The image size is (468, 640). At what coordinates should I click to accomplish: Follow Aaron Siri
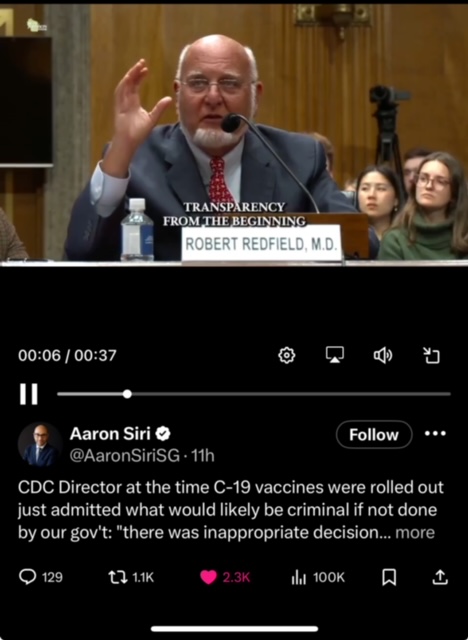click(374, 435)
